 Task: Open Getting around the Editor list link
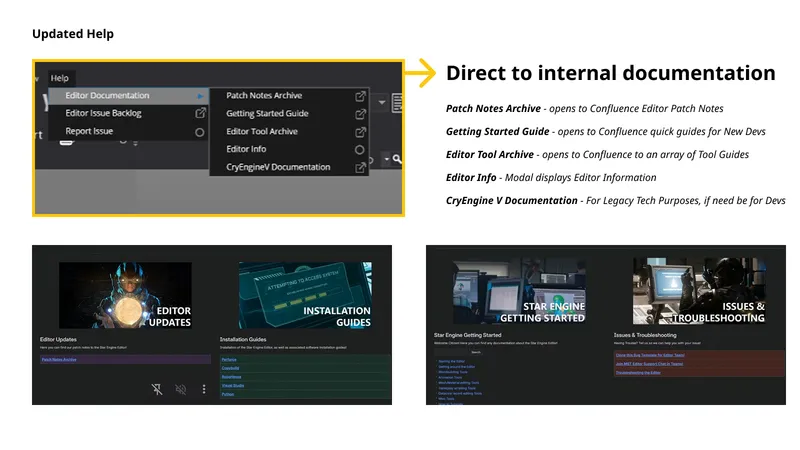[x=457, y=367]
